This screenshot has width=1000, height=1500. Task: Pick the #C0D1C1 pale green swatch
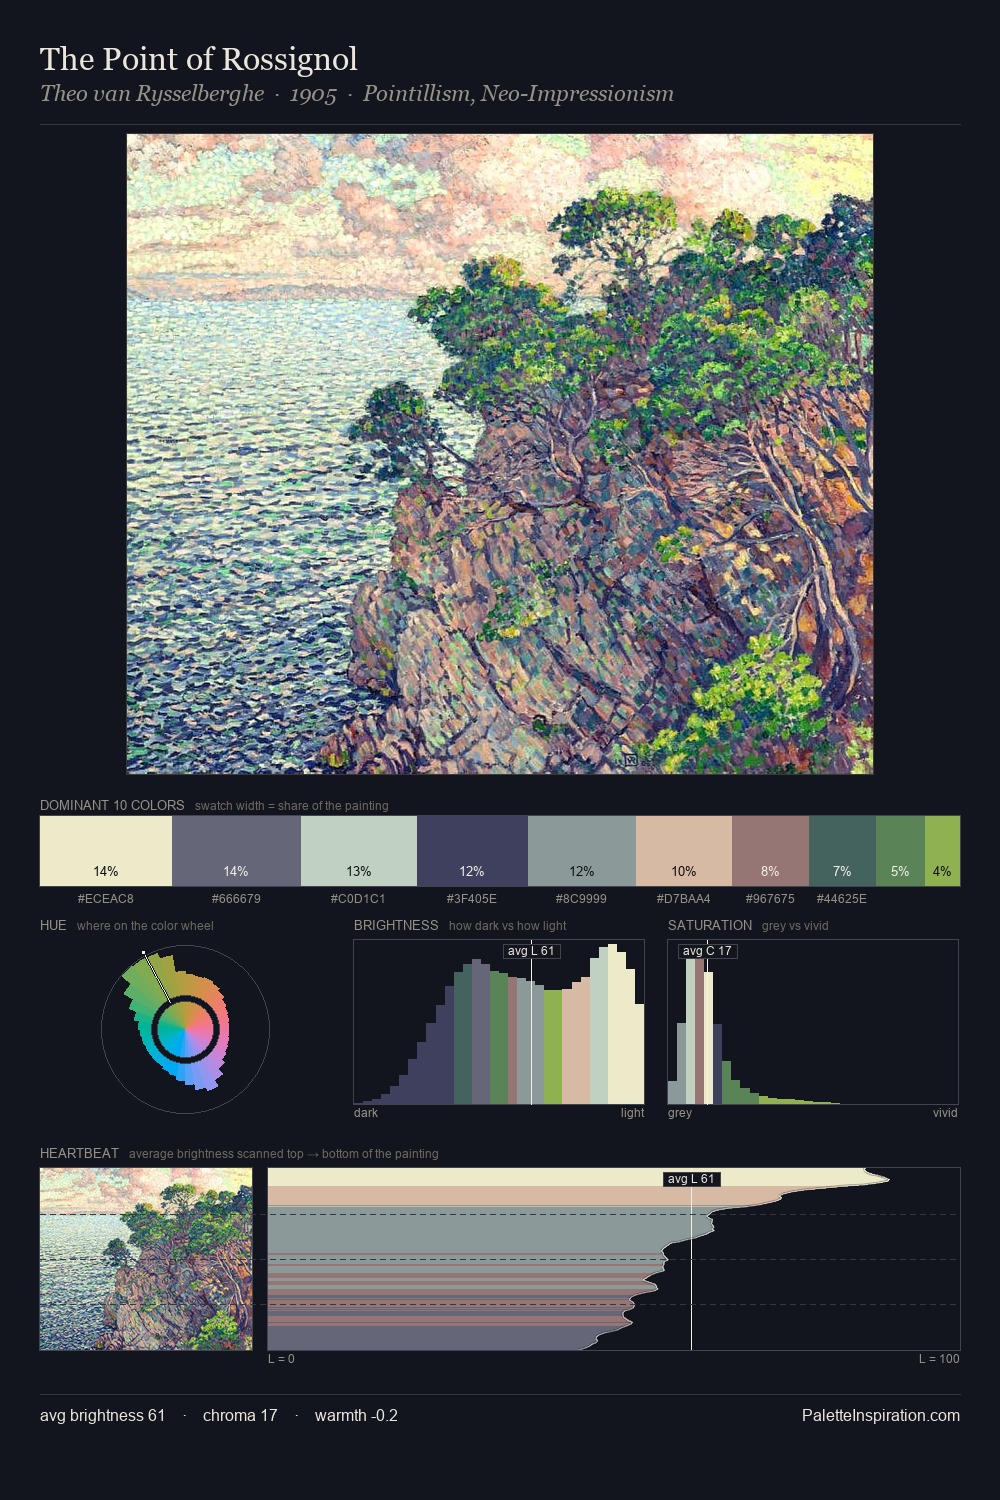click(359, 851)
